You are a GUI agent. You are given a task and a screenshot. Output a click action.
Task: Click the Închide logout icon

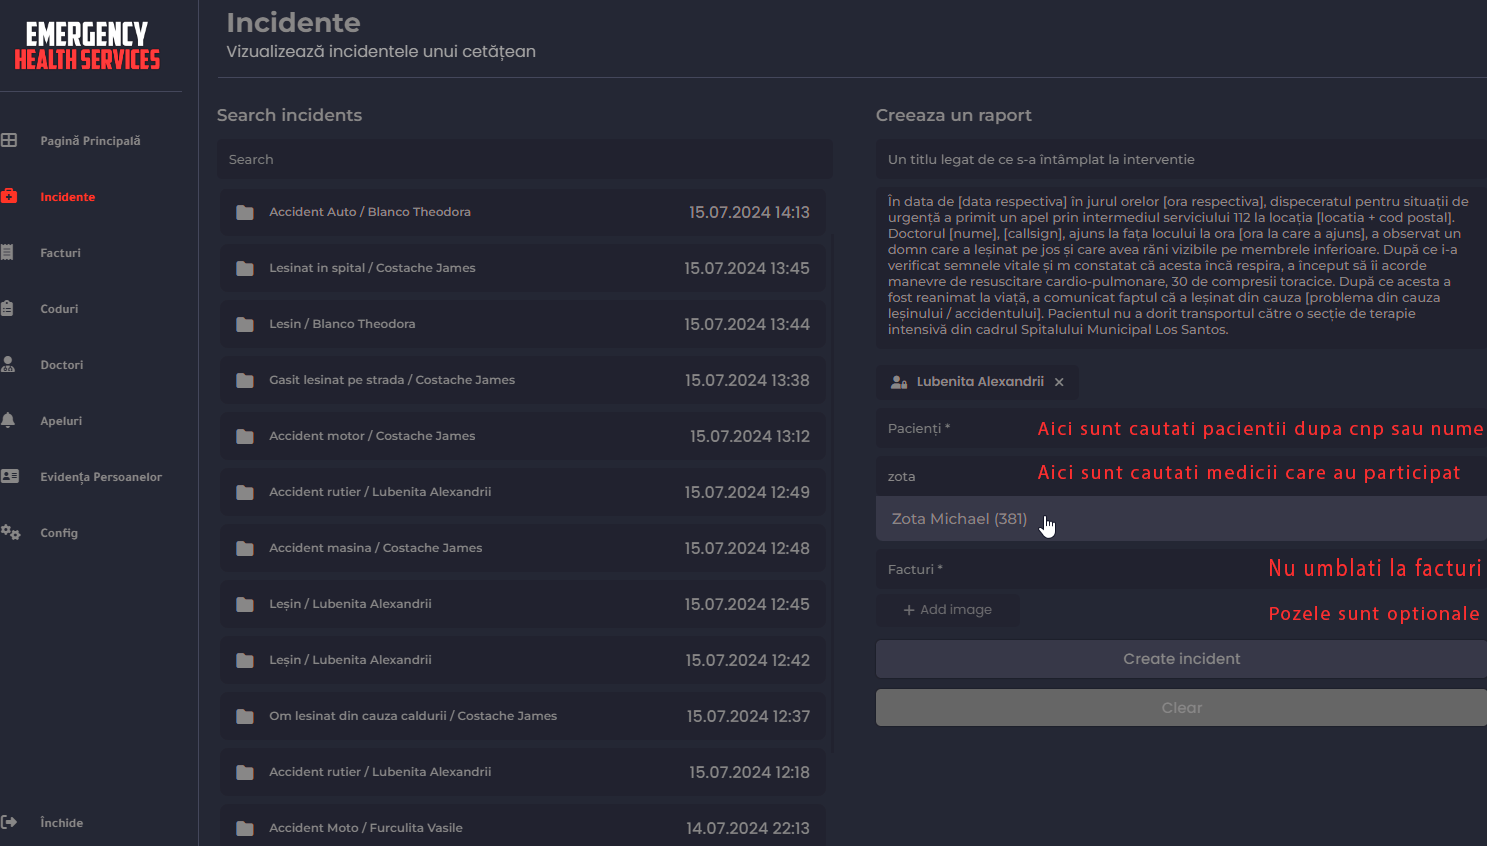pyautogui.click(x=9, y=822)
